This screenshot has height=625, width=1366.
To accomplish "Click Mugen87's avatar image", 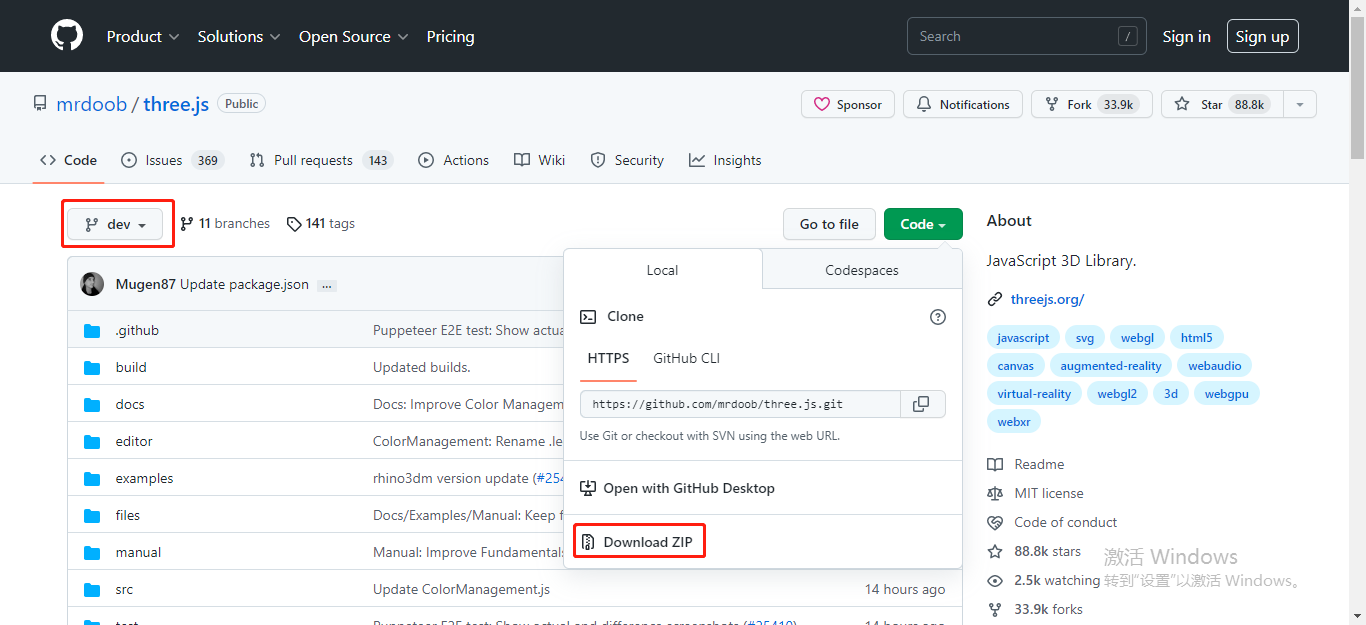I will (x=92, y=284).
